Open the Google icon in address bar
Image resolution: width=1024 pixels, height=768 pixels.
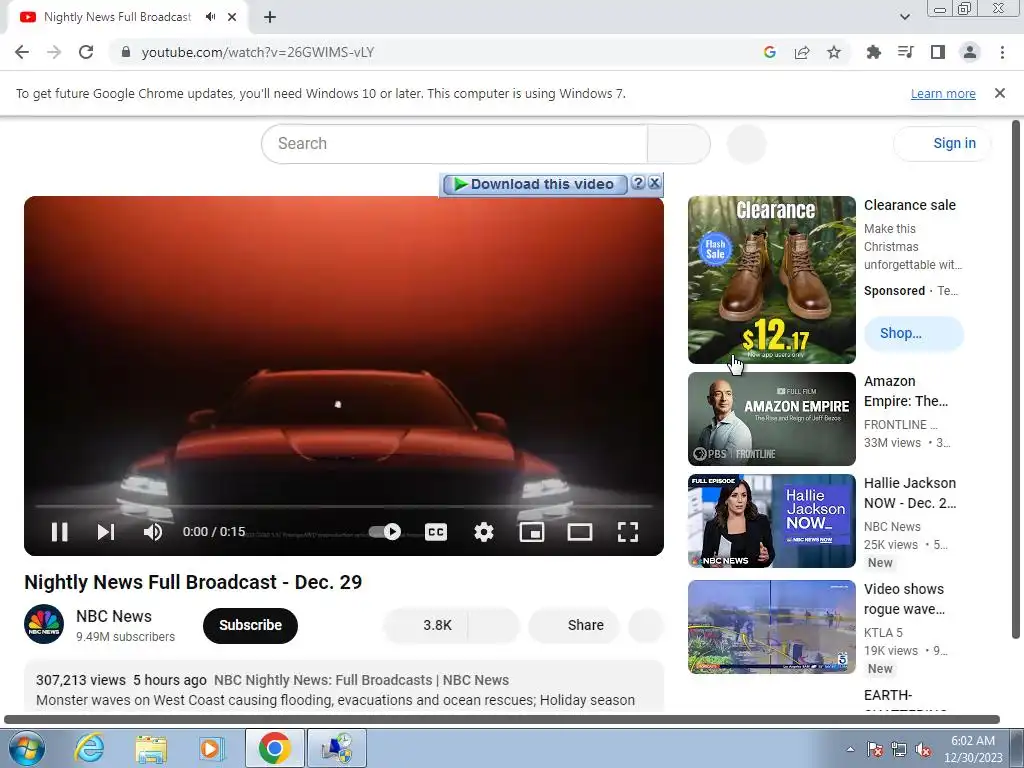pyautogui.click(x=769, y=52)
